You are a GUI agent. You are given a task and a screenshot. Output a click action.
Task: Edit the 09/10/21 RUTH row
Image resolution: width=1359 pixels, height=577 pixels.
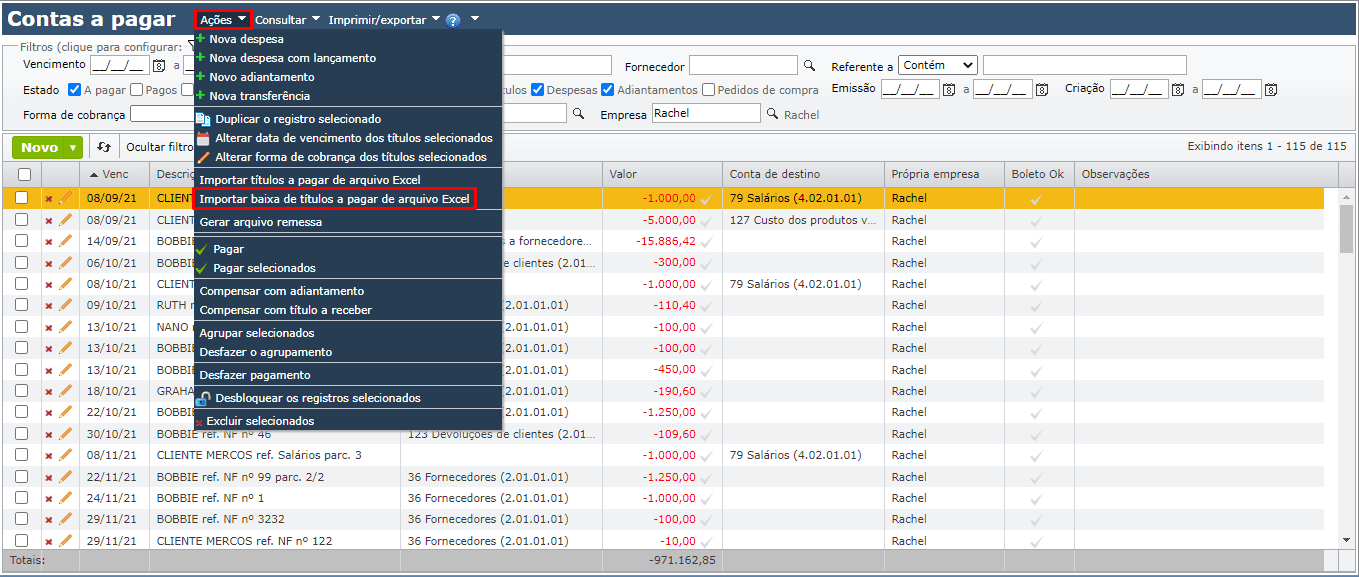(x=66, y=306)
